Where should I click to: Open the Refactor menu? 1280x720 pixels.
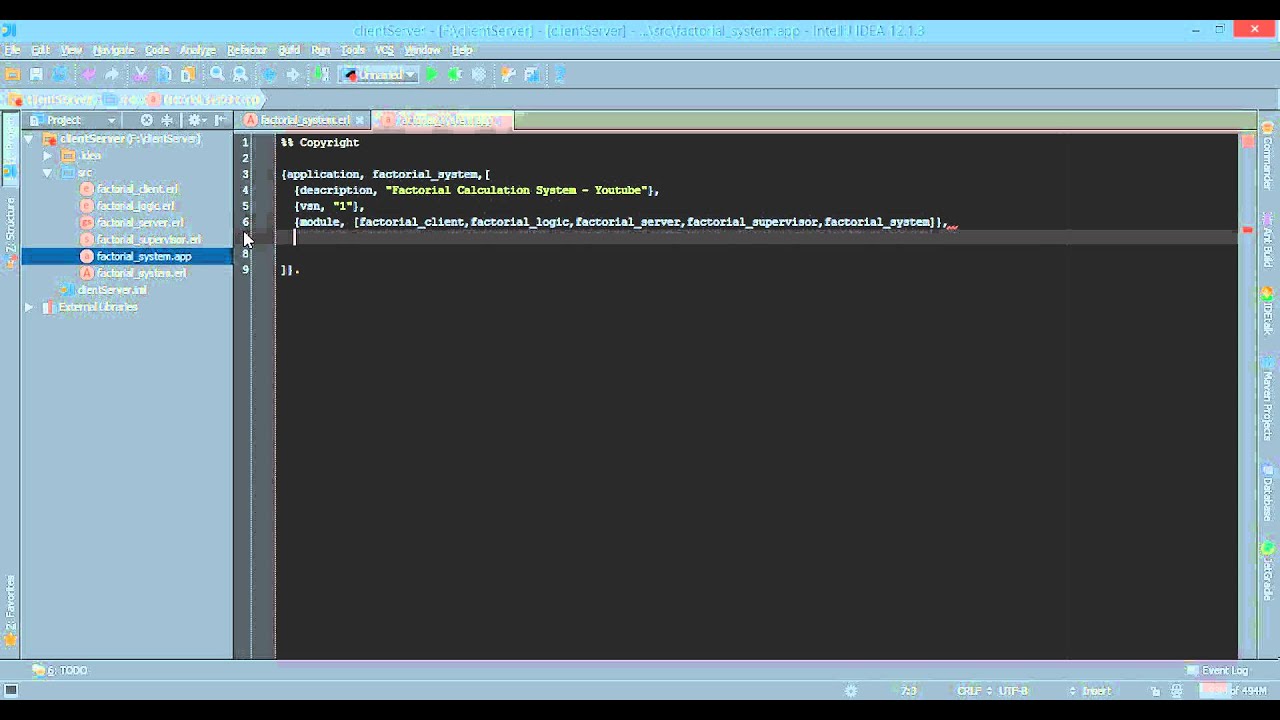tap(247, 50)
